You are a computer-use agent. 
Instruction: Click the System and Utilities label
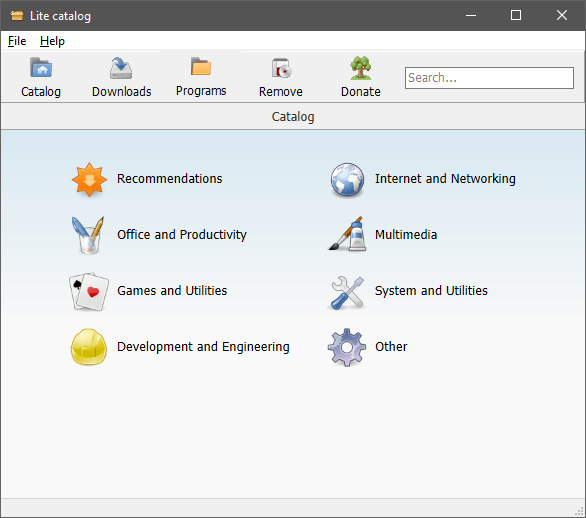point(431,290)
